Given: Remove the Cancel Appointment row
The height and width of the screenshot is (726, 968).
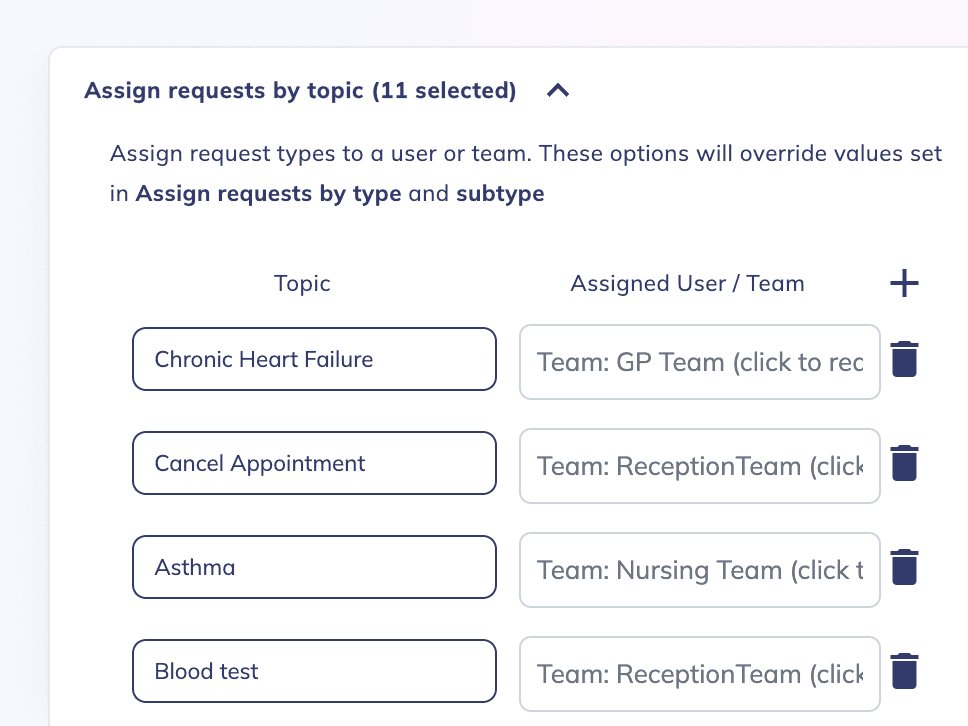Looking at the screenshot, I should [903, 463].
